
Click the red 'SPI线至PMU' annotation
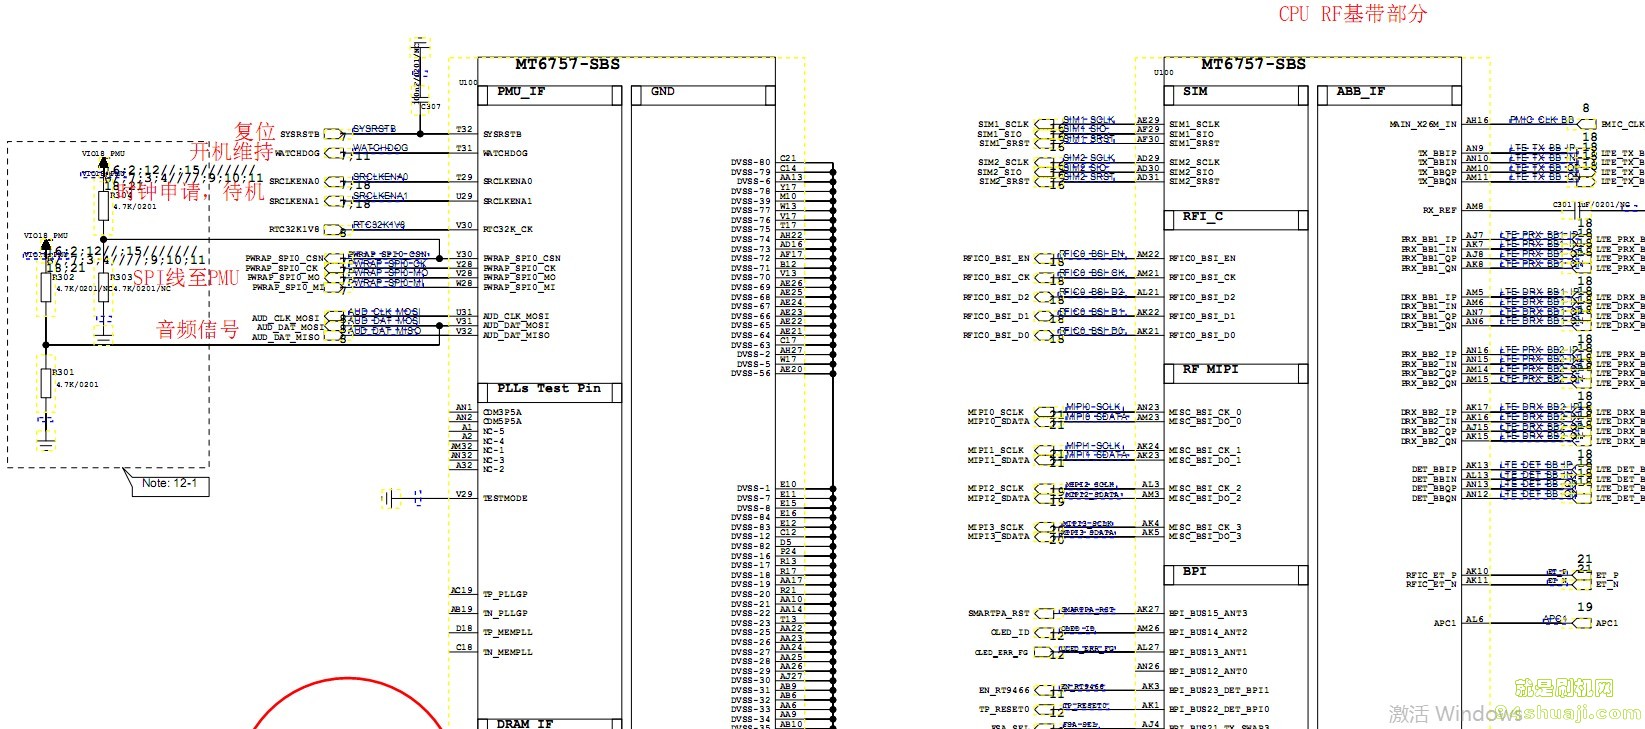(x=186, y=277)
